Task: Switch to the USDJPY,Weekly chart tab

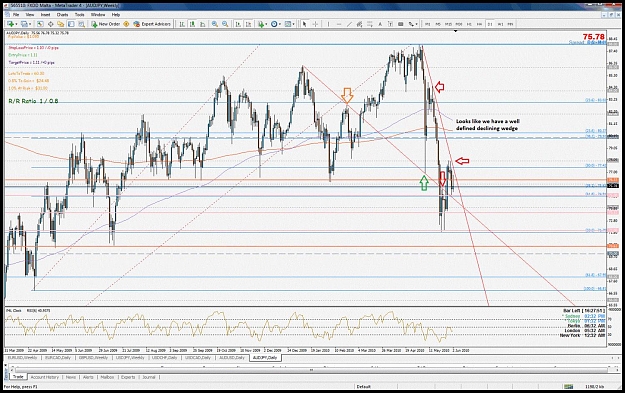Action: coord(130,358)
